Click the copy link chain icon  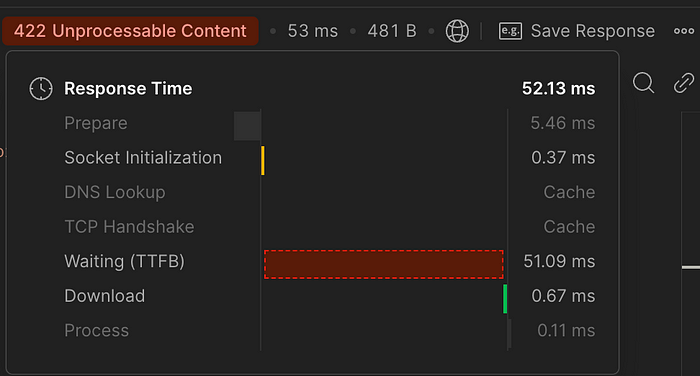pos(683,83)
